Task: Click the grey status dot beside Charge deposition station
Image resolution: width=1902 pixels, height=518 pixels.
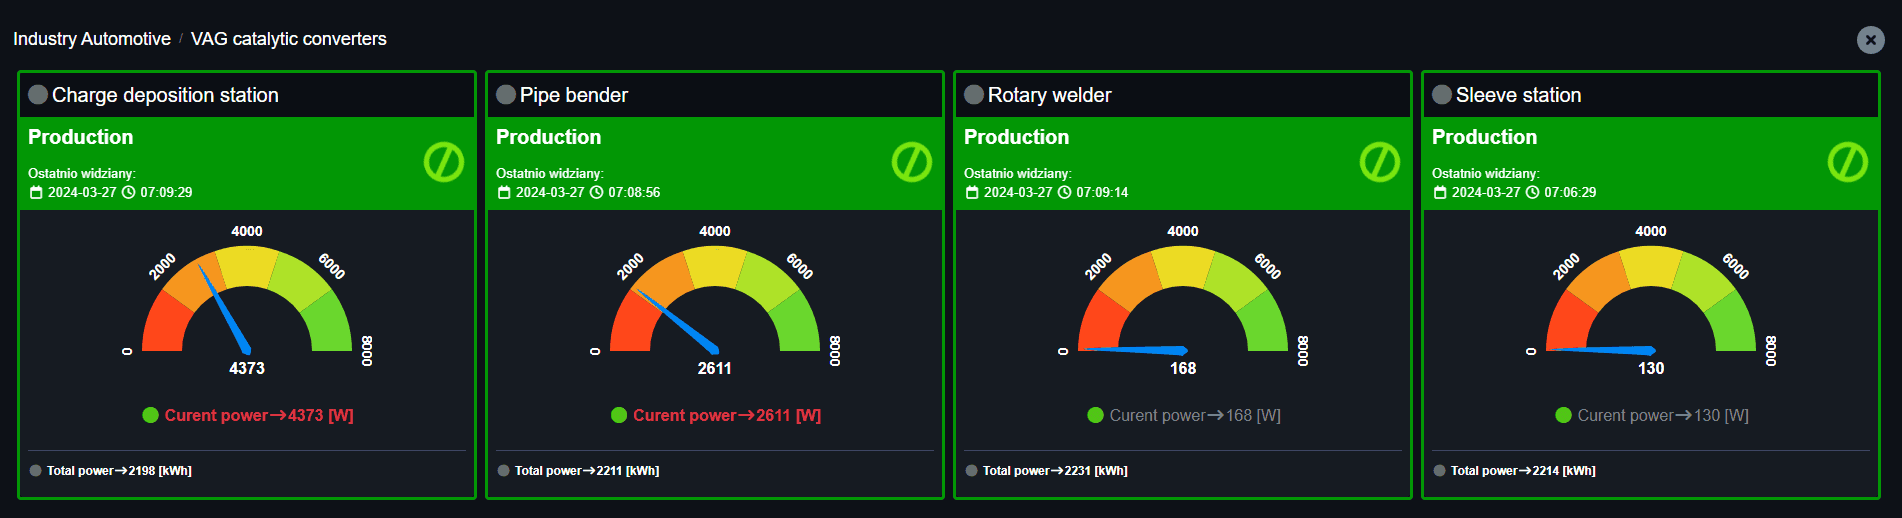Action: pos(38,95)
